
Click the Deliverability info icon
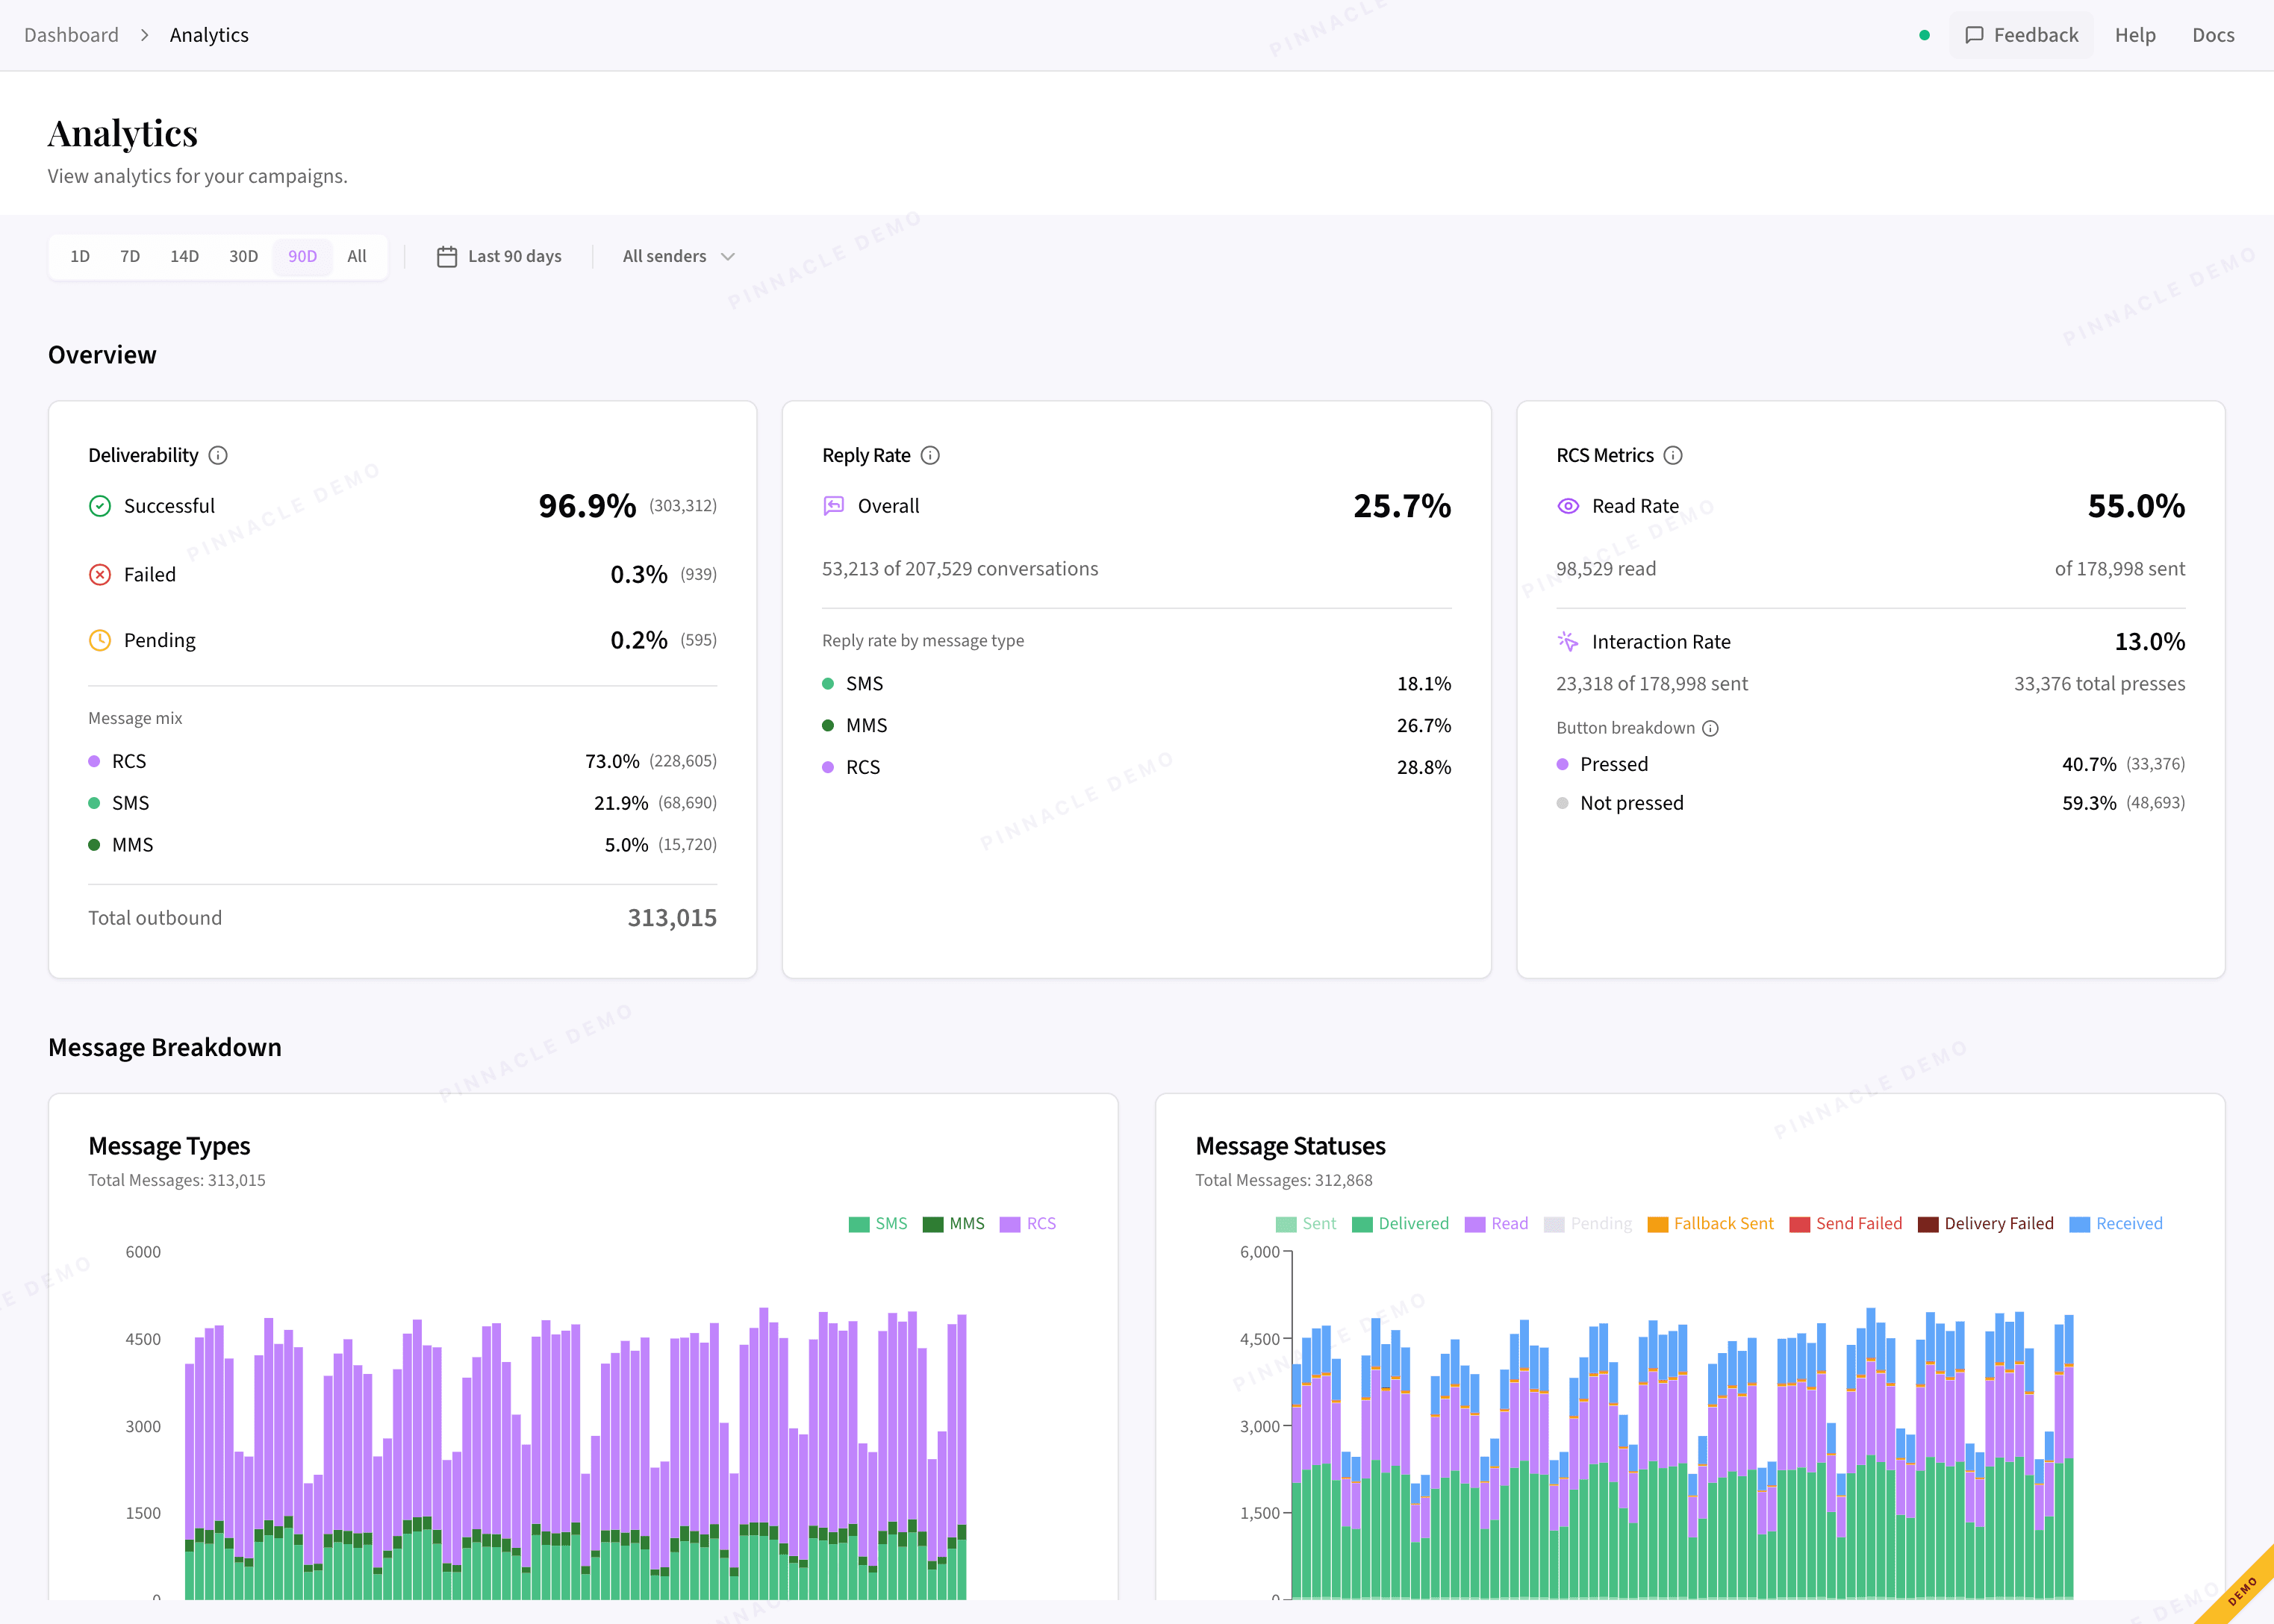click(x=219, y=455)
